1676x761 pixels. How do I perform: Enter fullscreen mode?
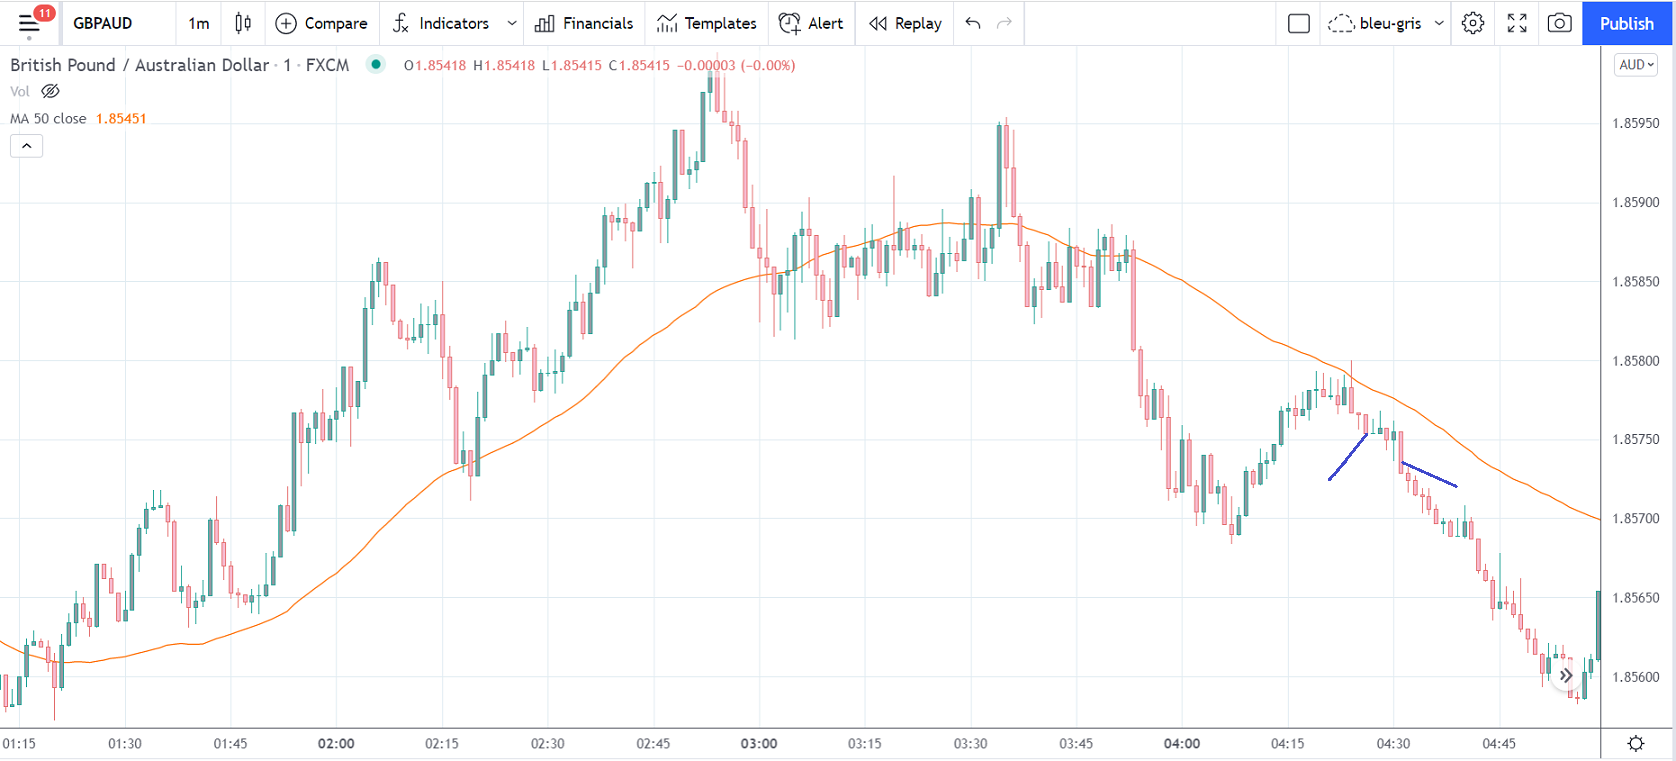pos(1517,23)
